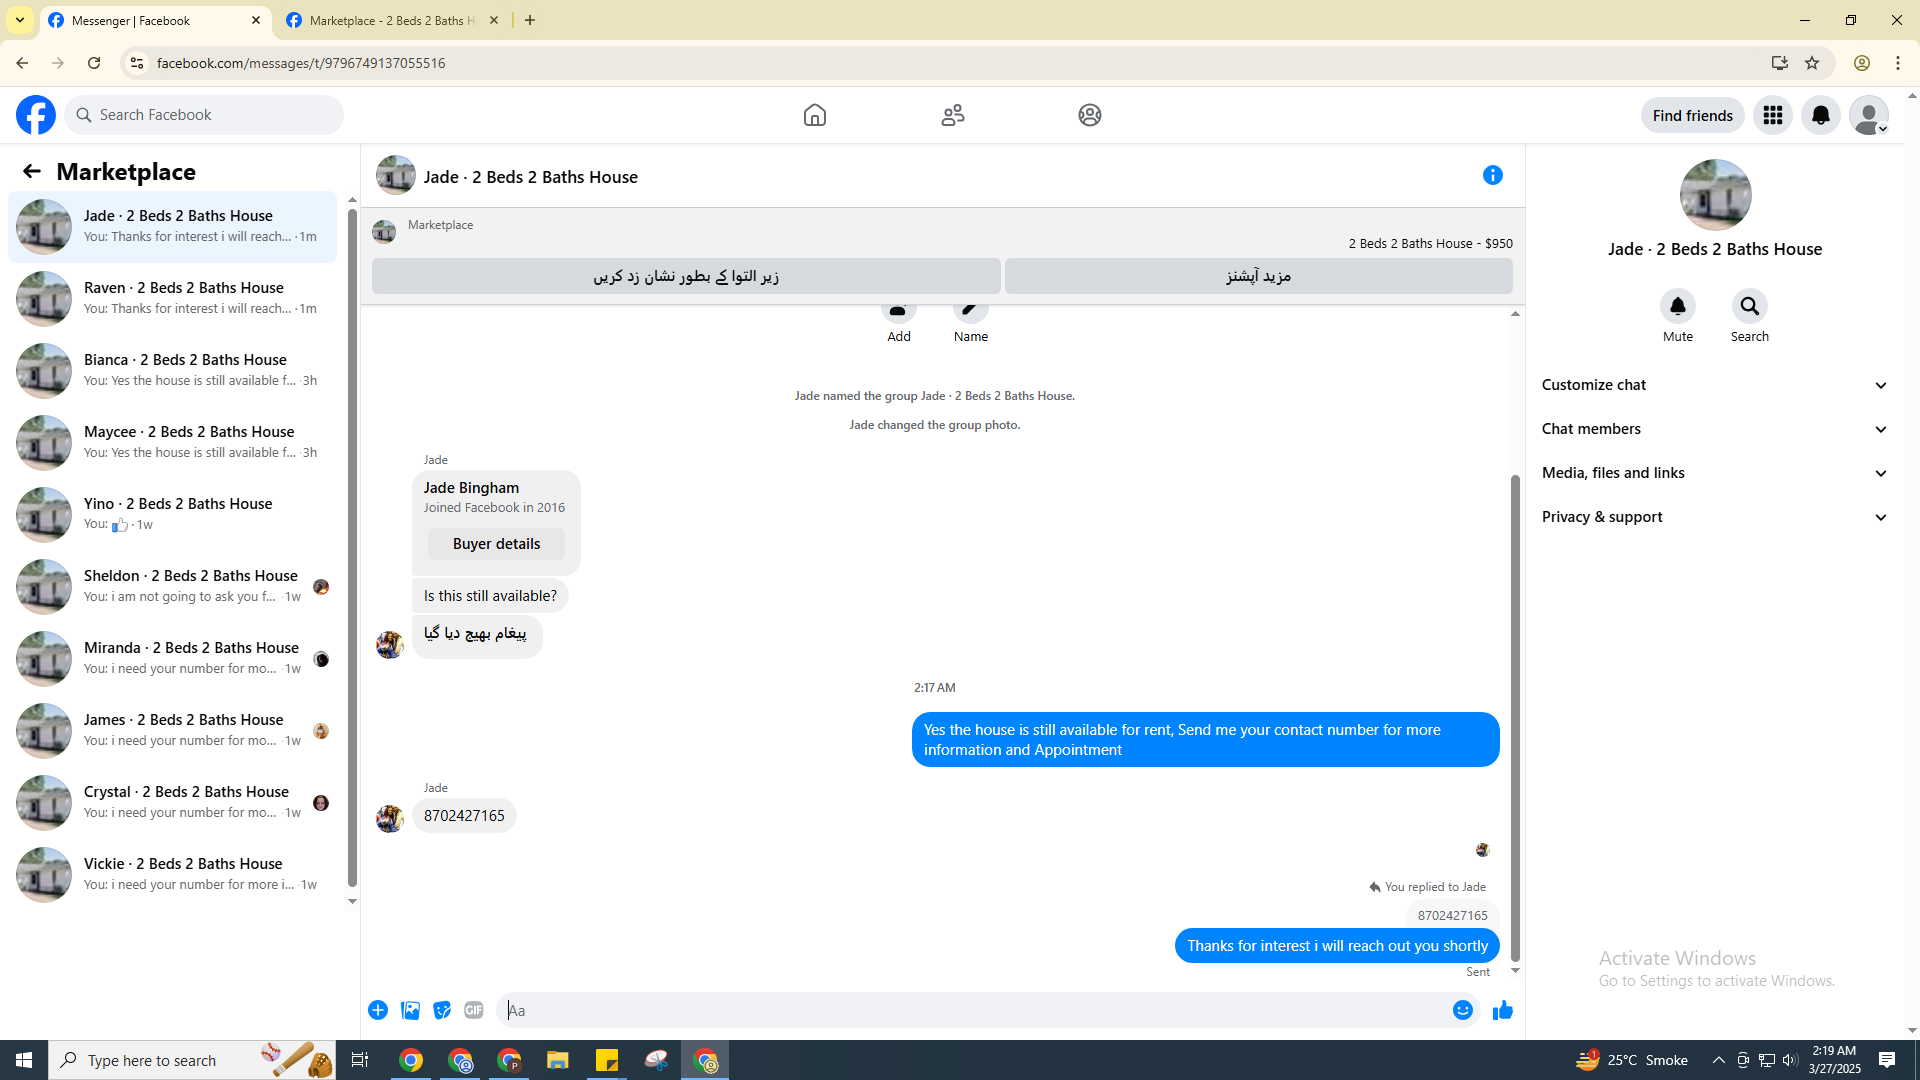
Task: Open the Facebook apps menu grid
Action: tap(1772, 115)
